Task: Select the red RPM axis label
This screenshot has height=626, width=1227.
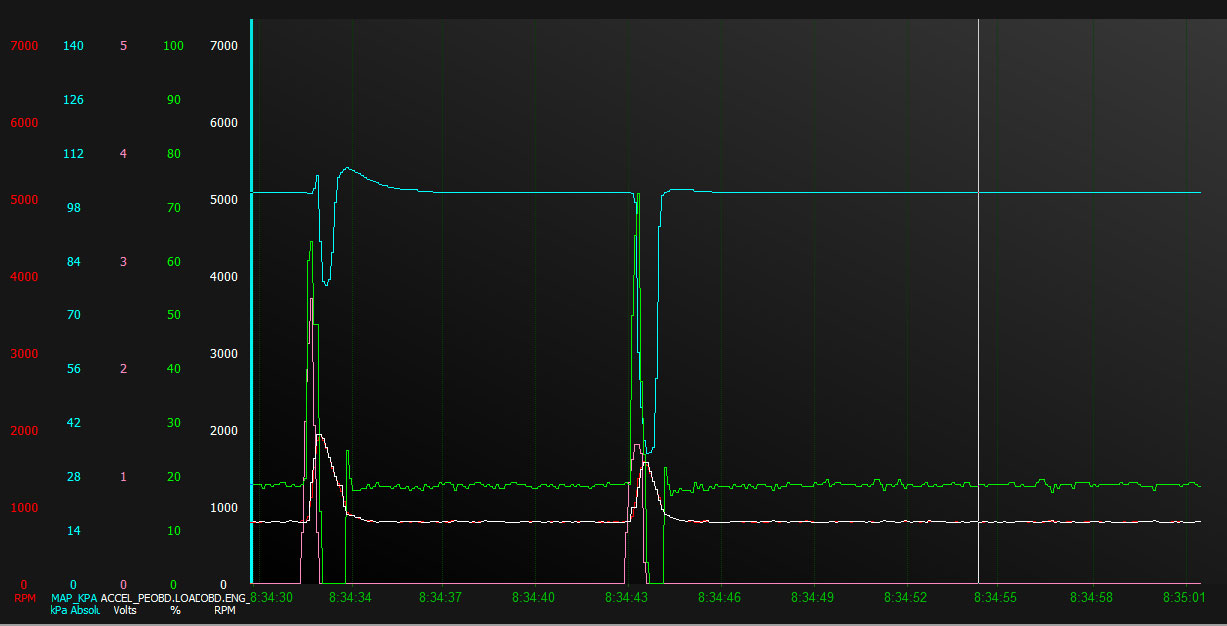Action: pyautogui.click(x=25, y=598)
